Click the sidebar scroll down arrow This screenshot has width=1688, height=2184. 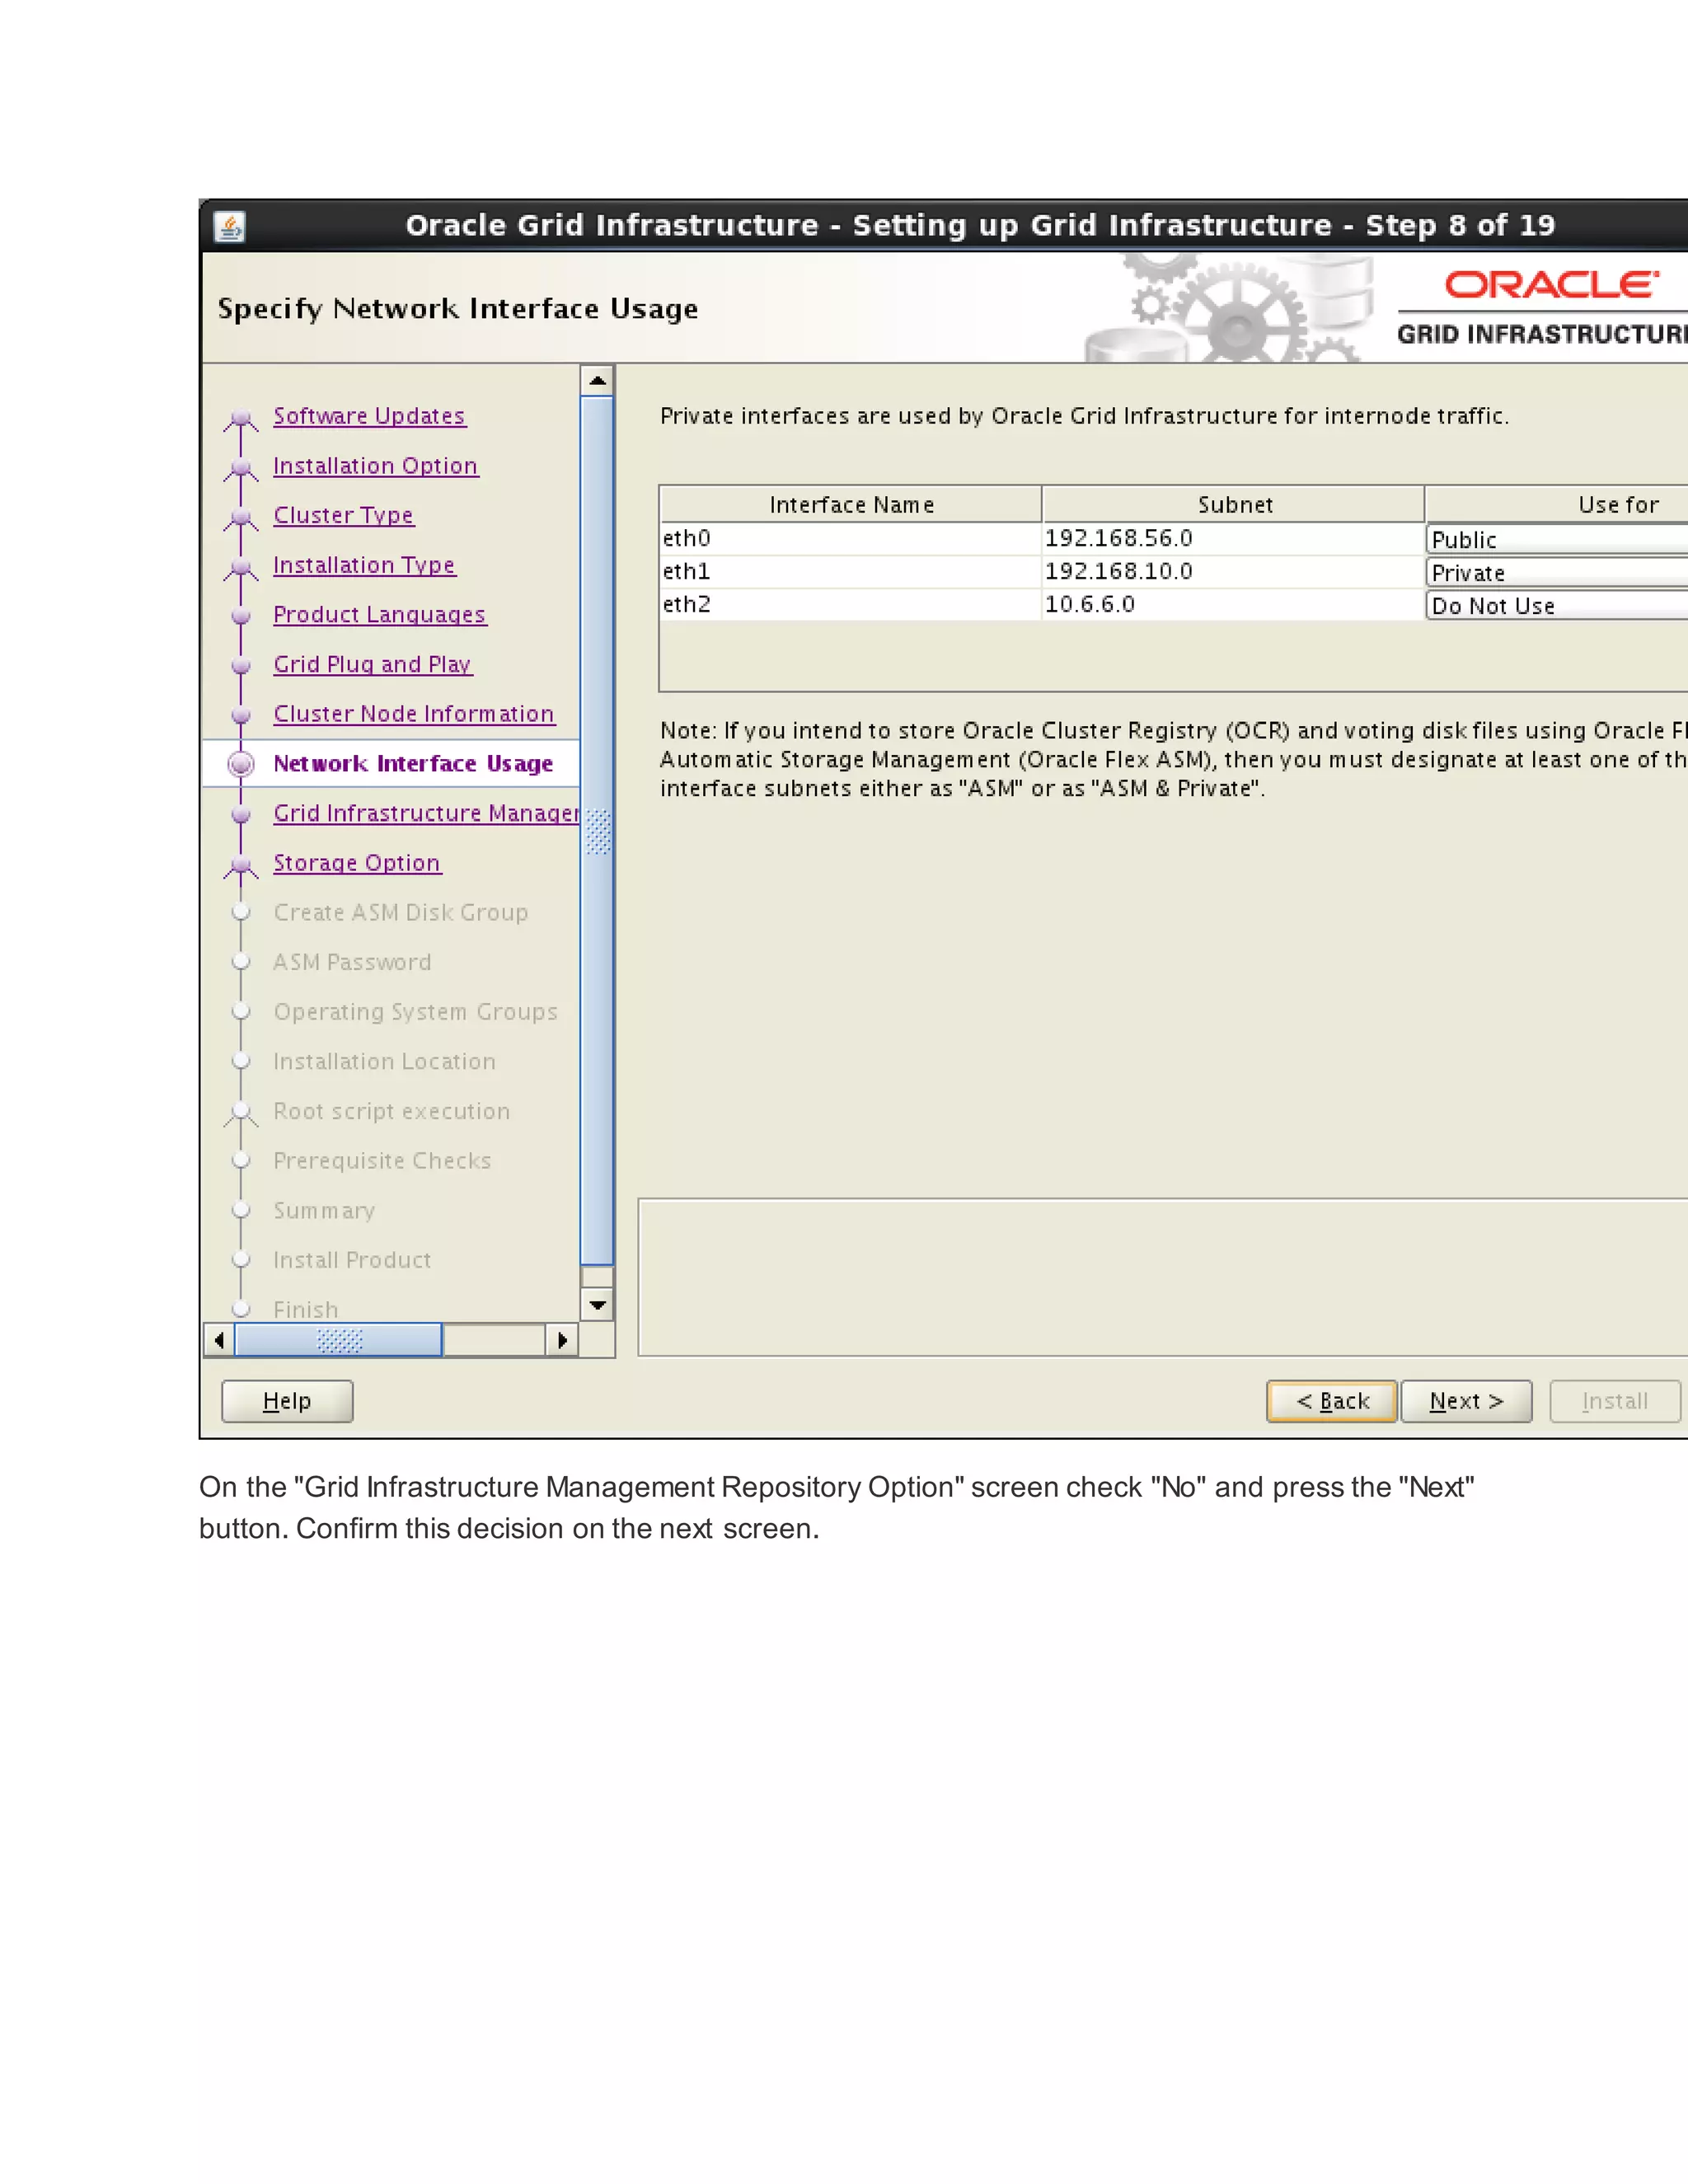pyautogui.click(x=597, y=1305)
